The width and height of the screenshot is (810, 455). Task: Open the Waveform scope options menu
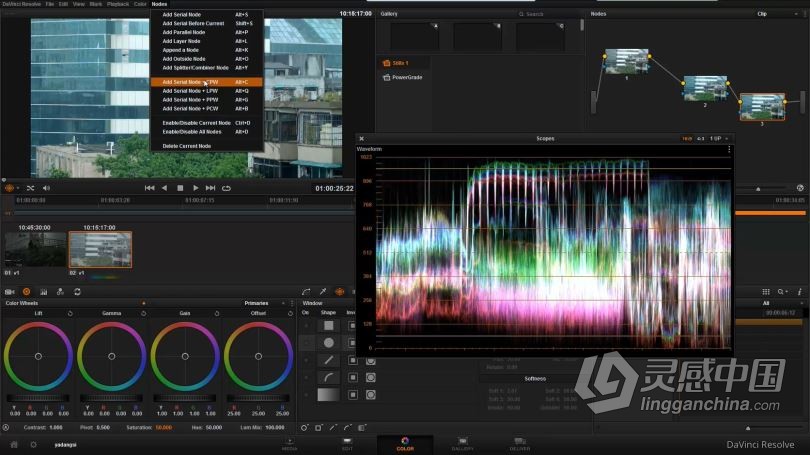coord(729,149)
